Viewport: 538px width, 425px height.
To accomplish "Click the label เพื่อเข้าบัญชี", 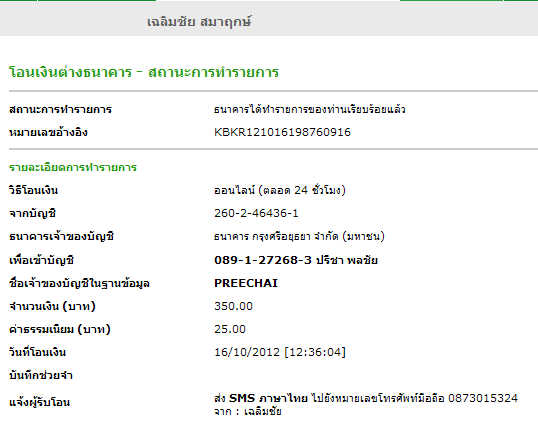I will click(x=42, y=260).
